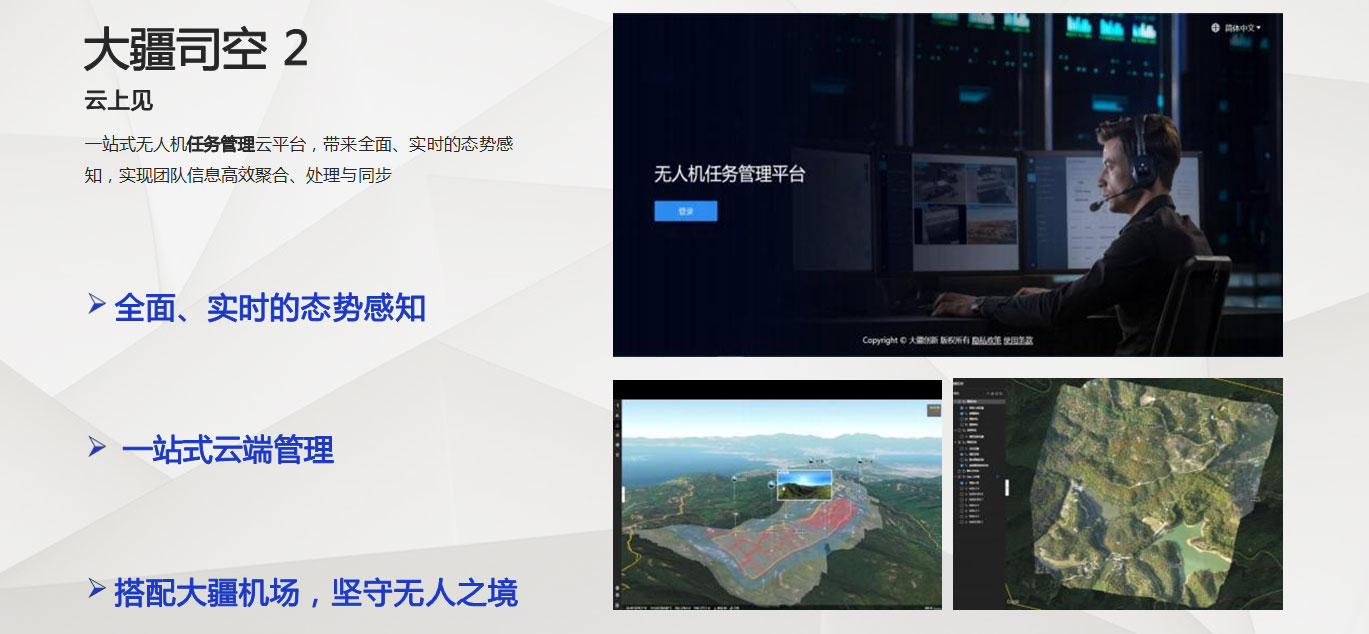Open the 使用条款 terms of use link

click(x=1018, y=340)
